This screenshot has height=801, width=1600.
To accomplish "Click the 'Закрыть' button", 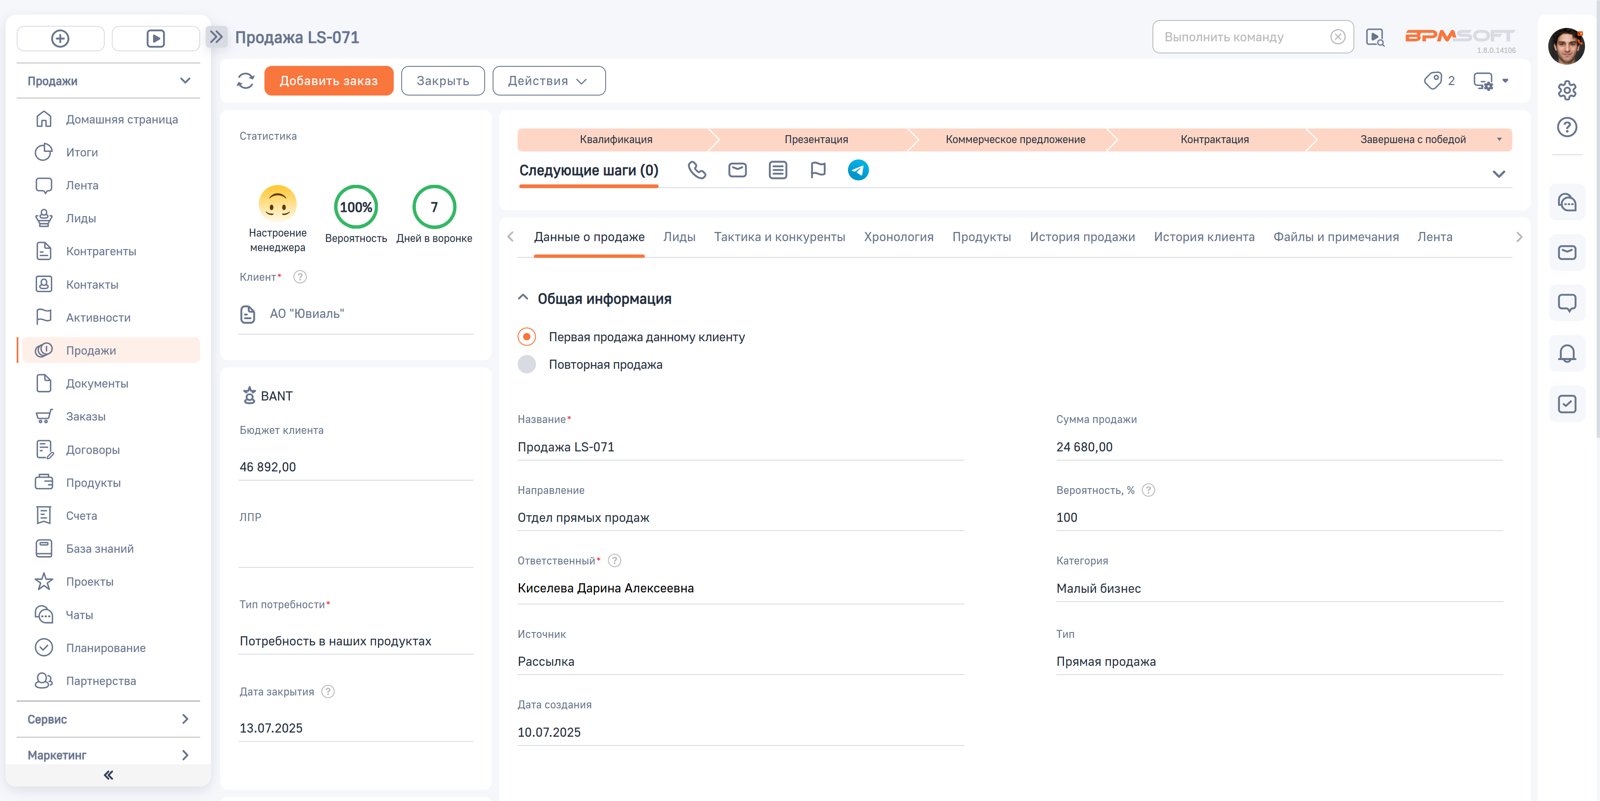I will 442,81.
